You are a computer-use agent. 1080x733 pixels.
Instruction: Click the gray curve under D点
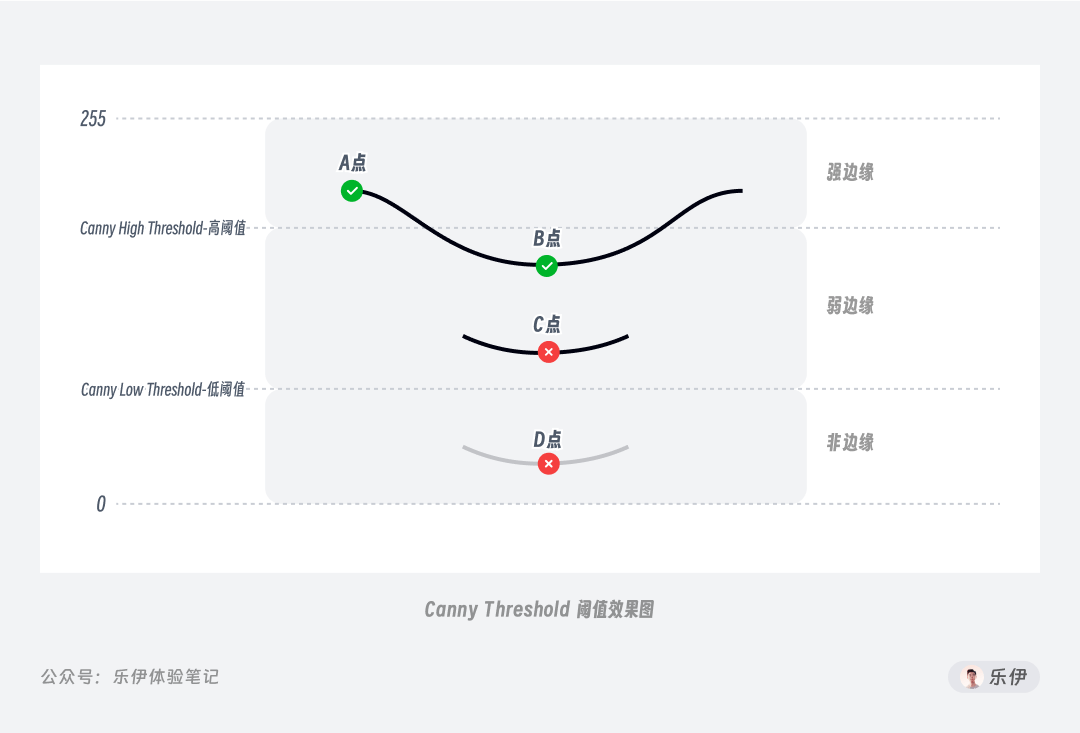coord(546,456)
